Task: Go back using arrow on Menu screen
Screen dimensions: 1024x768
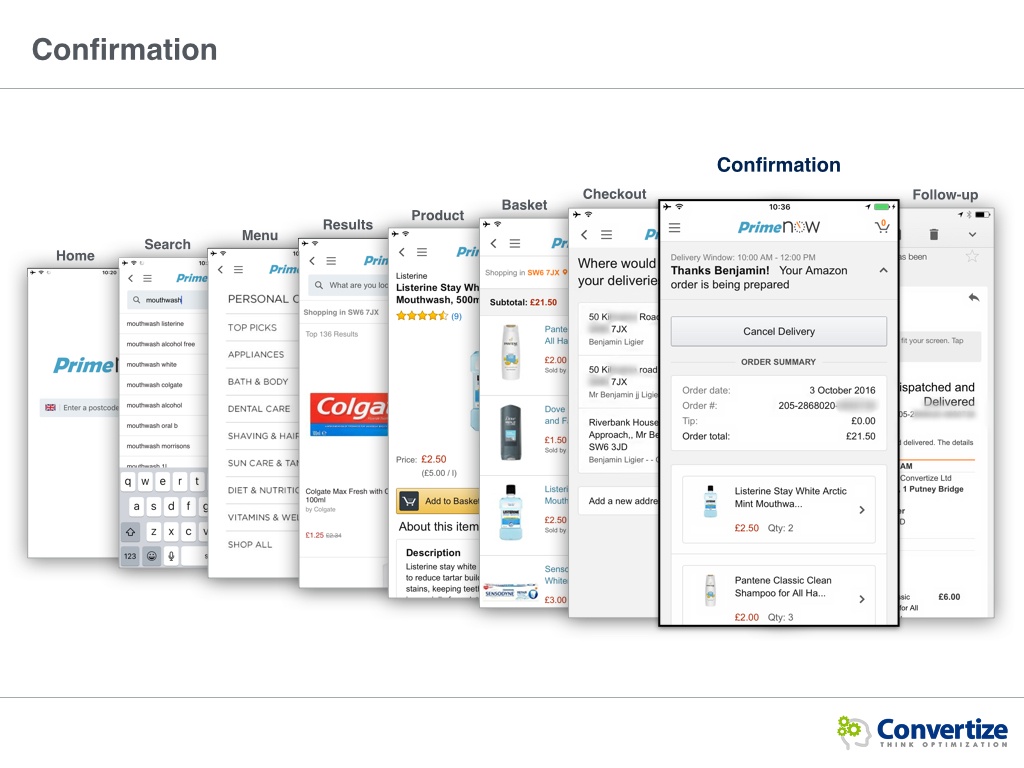Action: pyautogui.click(x=221, y=269)
